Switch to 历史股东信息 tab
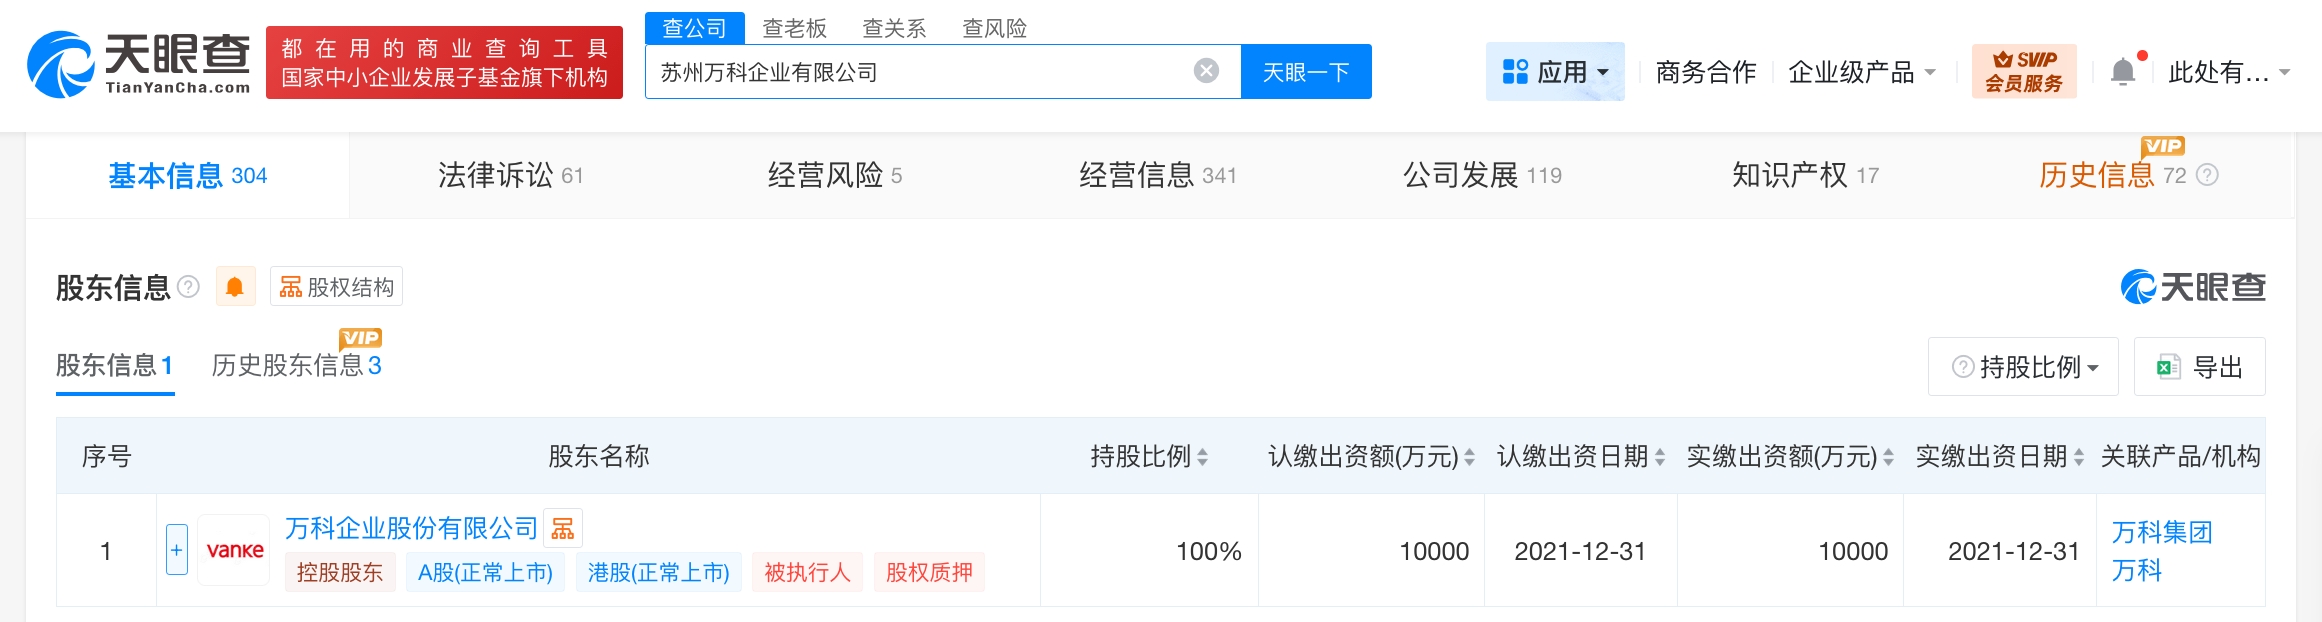This screenshot has height=622, width=2322. [296, 366]
